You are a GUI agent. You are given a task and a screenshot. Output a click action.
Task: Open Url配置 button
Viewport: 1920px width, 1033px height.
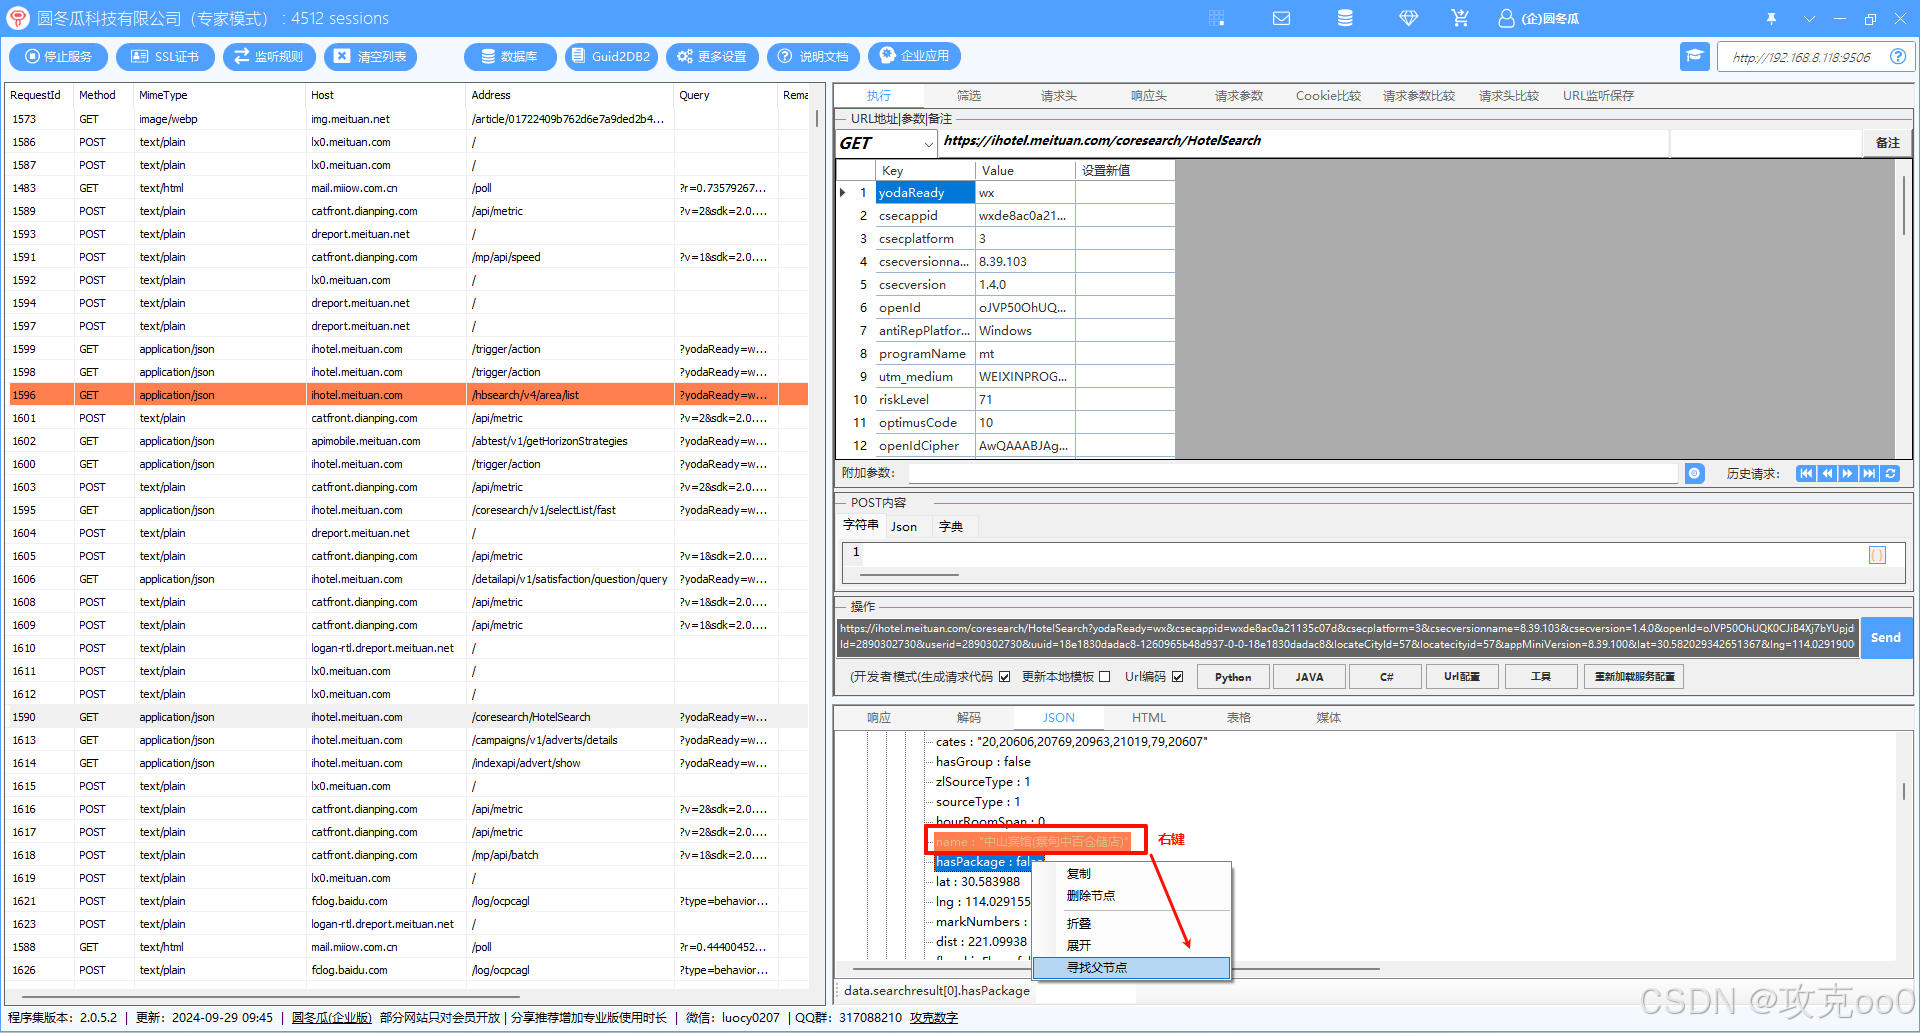1462,677
